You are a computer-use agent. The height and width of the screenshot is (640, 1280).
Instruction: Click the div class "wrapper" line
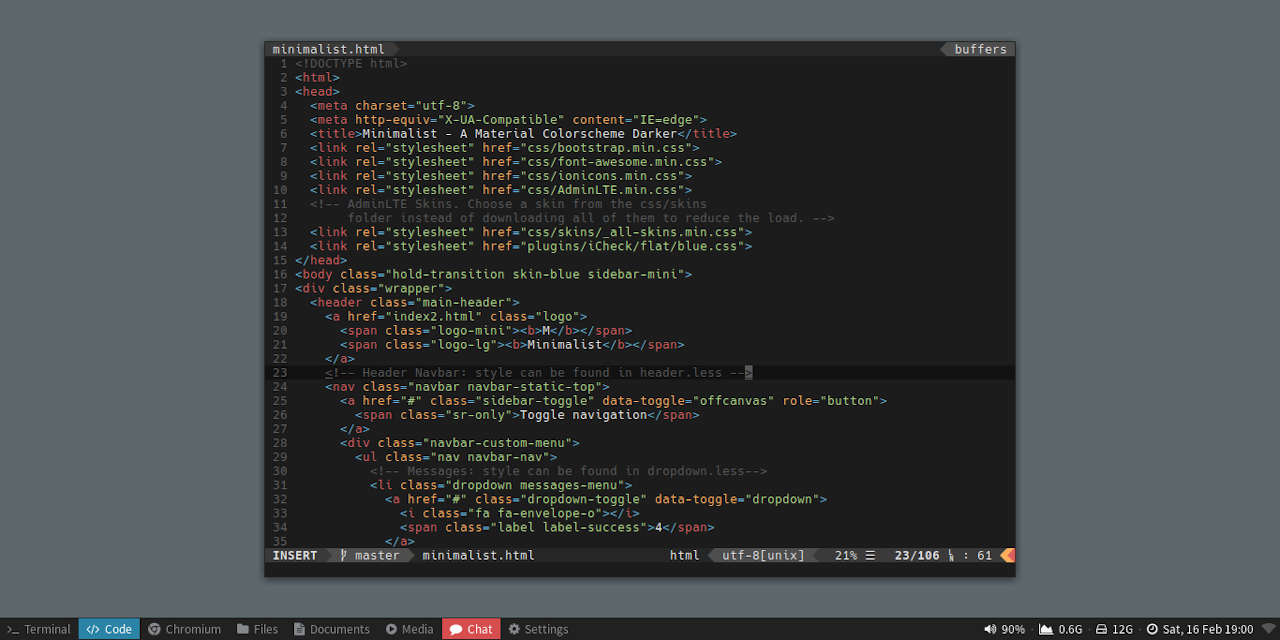click(373, 287)
